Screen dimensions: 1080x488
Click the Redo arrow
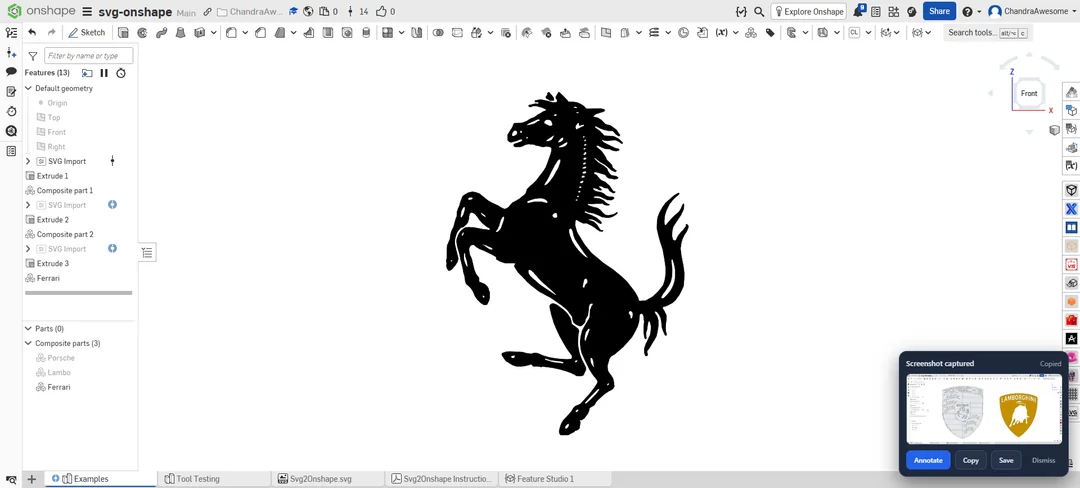tap(52, 32)
